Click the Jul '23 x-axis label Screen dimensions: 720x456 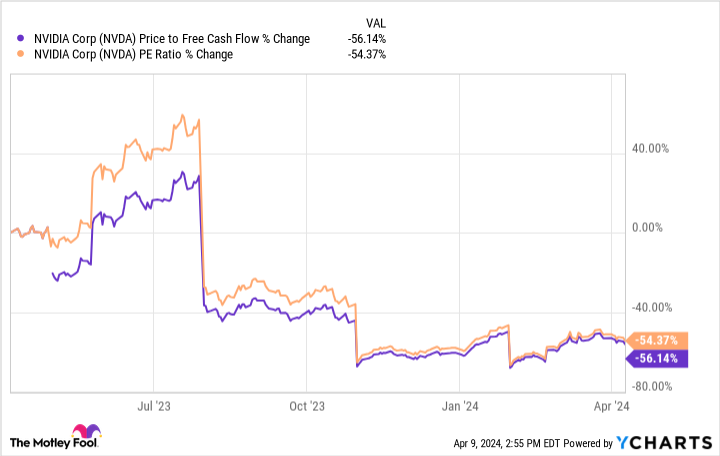point(152,406)
